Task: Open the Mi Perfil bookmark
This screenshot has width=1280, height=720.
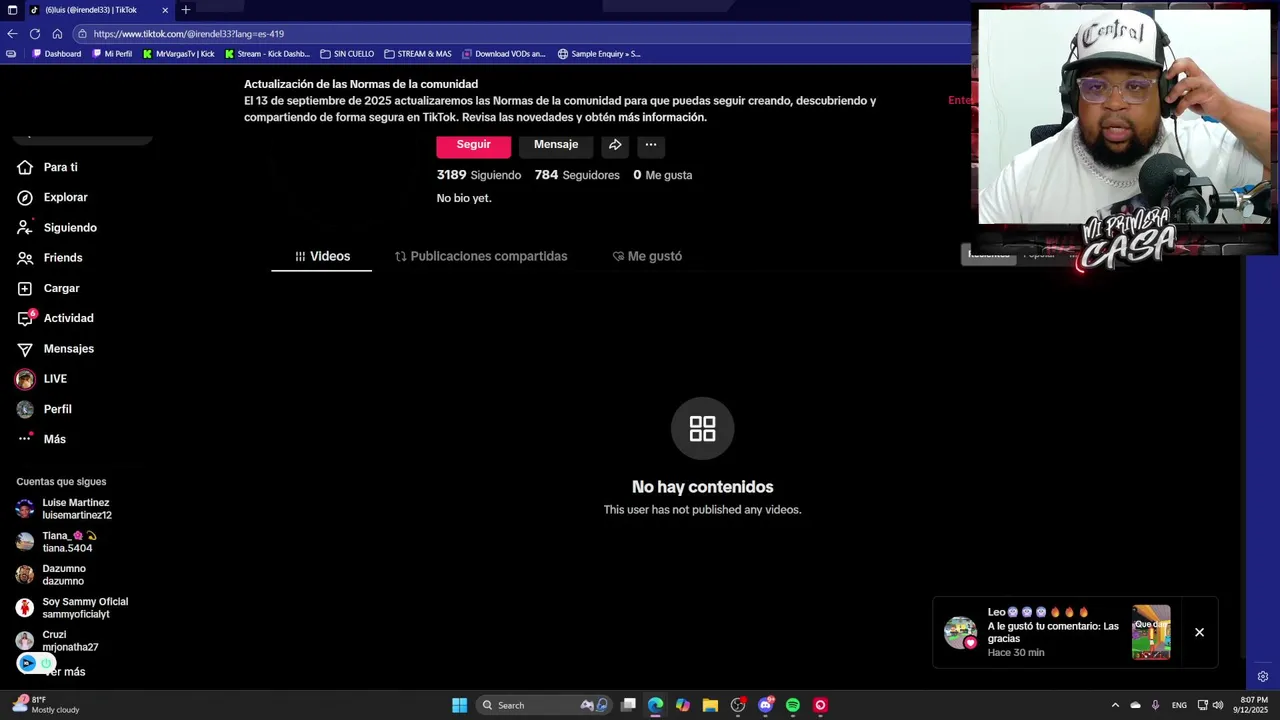Action: point(111,54)
